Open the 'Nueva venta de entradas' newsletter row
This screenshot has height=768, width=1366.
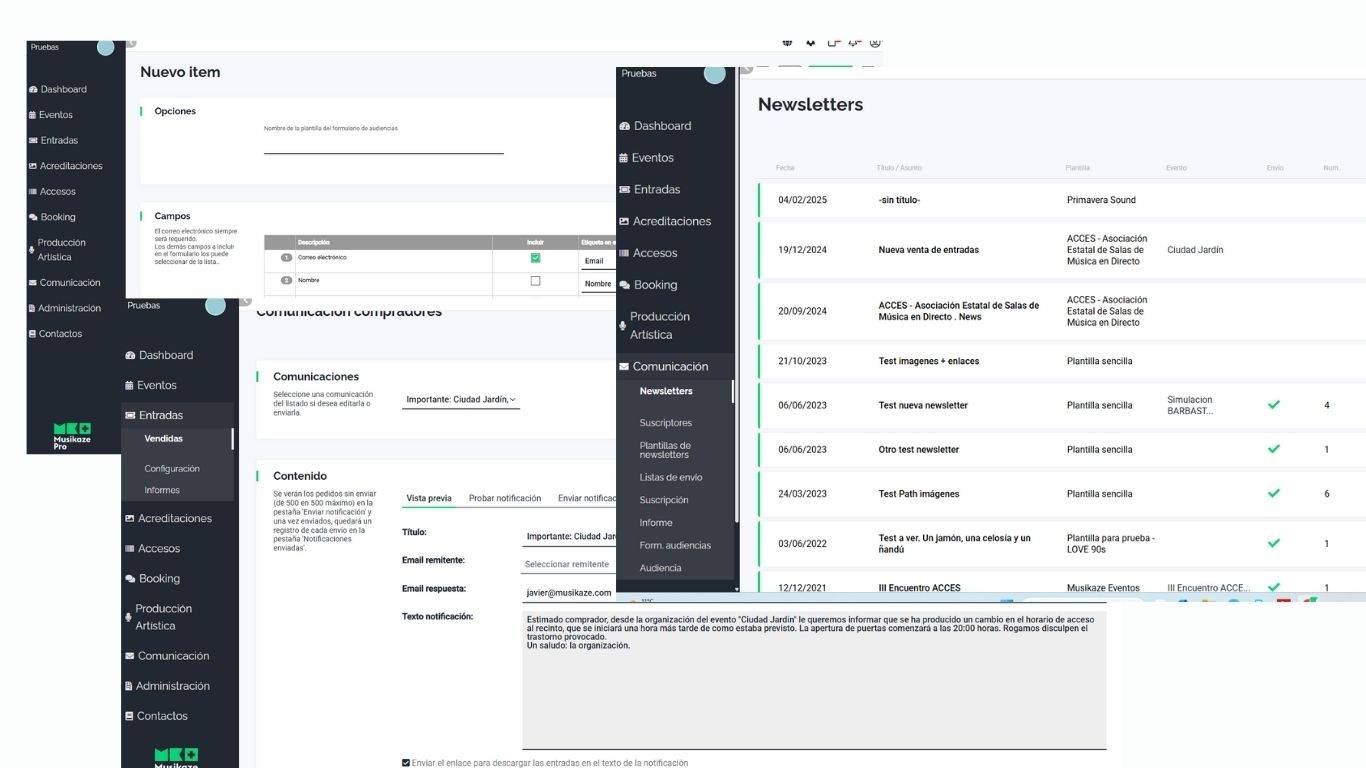(928, 250)
